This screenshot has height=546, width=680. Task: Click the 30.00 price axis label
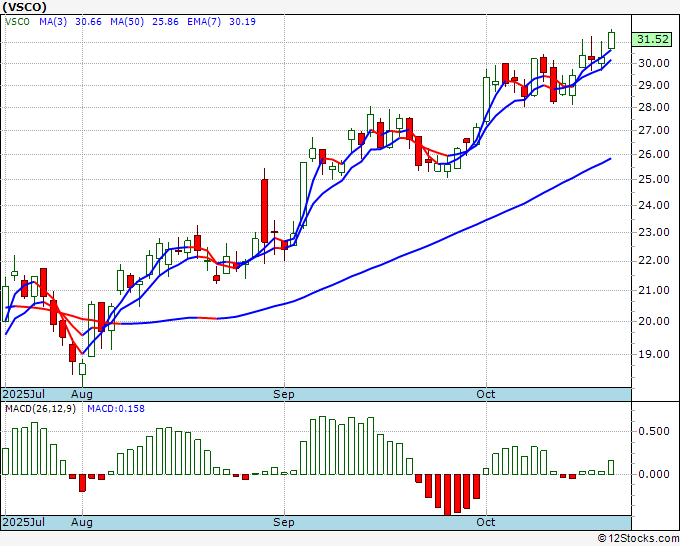click(653, 63)
